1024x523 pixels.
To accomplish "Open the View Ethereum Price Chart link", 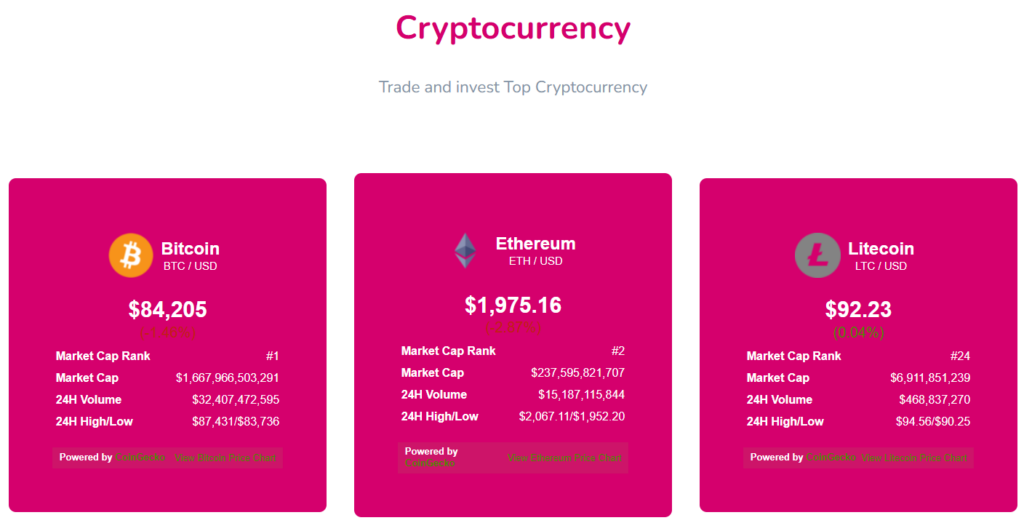I will click(x=564, y=458).
